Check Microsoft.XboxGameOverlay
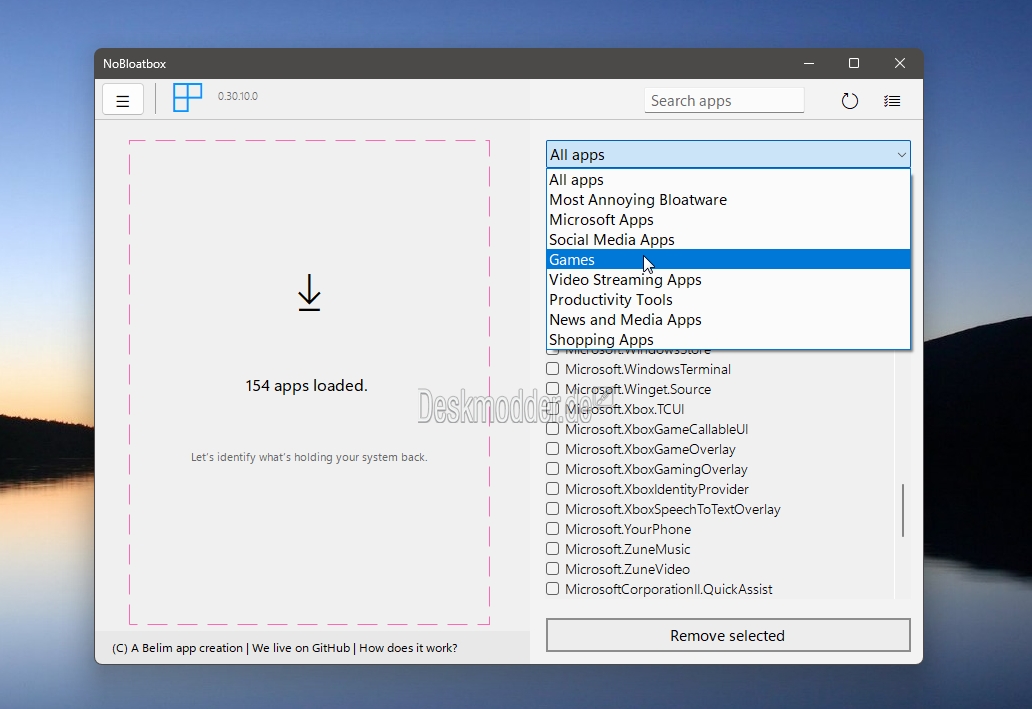This screenshot has height=709, width=1032. (x=553, y=449)
